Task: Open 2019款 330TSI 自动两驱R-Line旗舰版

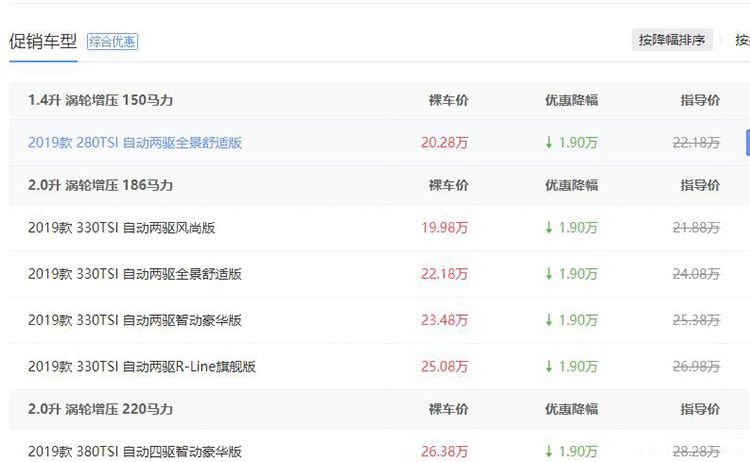Action: [142, 366]
